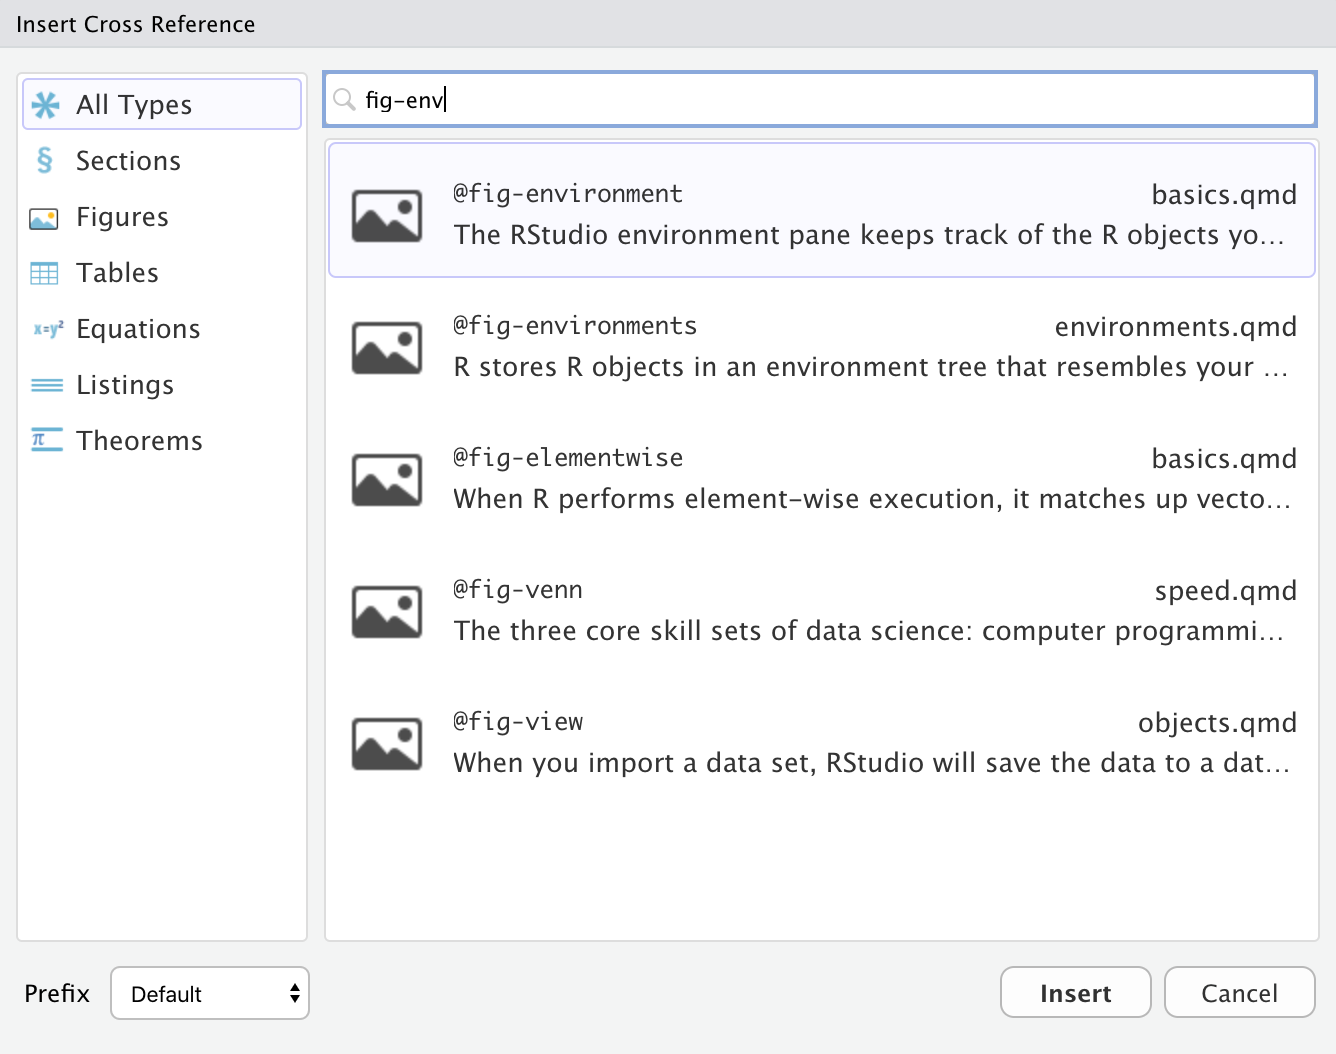
Task: Click the Theorems pi icon
Action: tap(46, 441)
